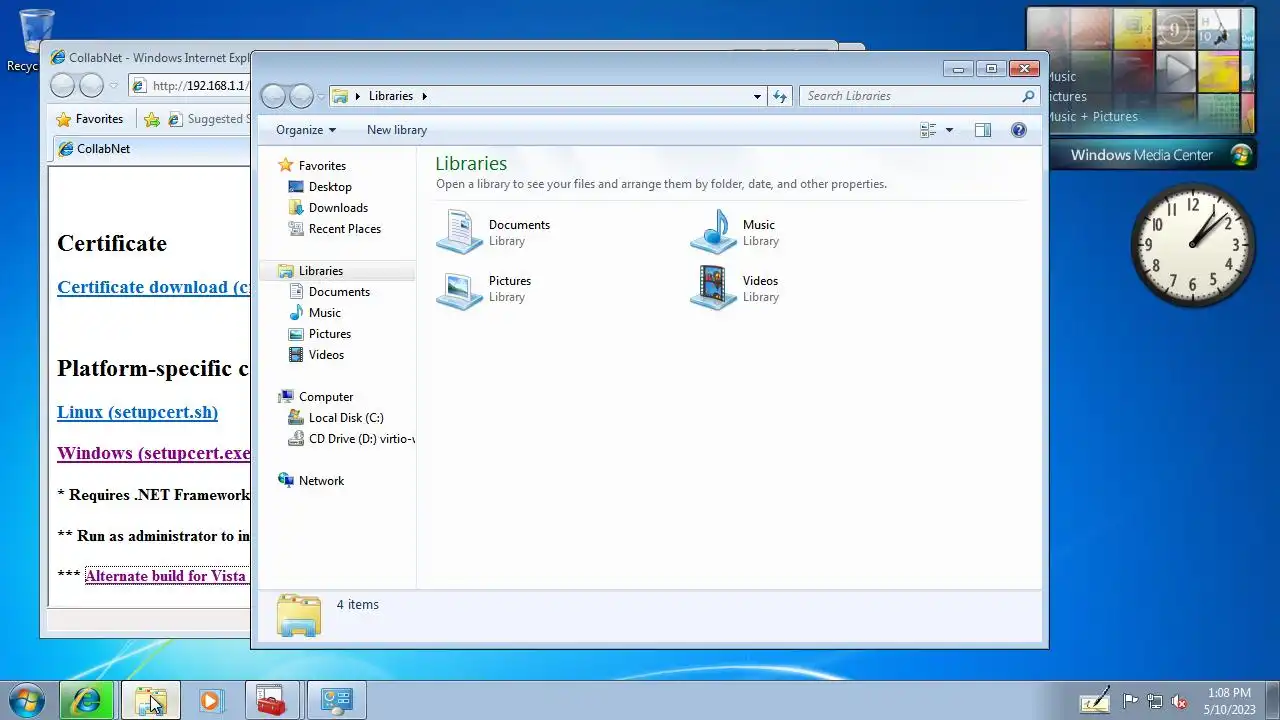Show the preview pane

coord(983,130)
